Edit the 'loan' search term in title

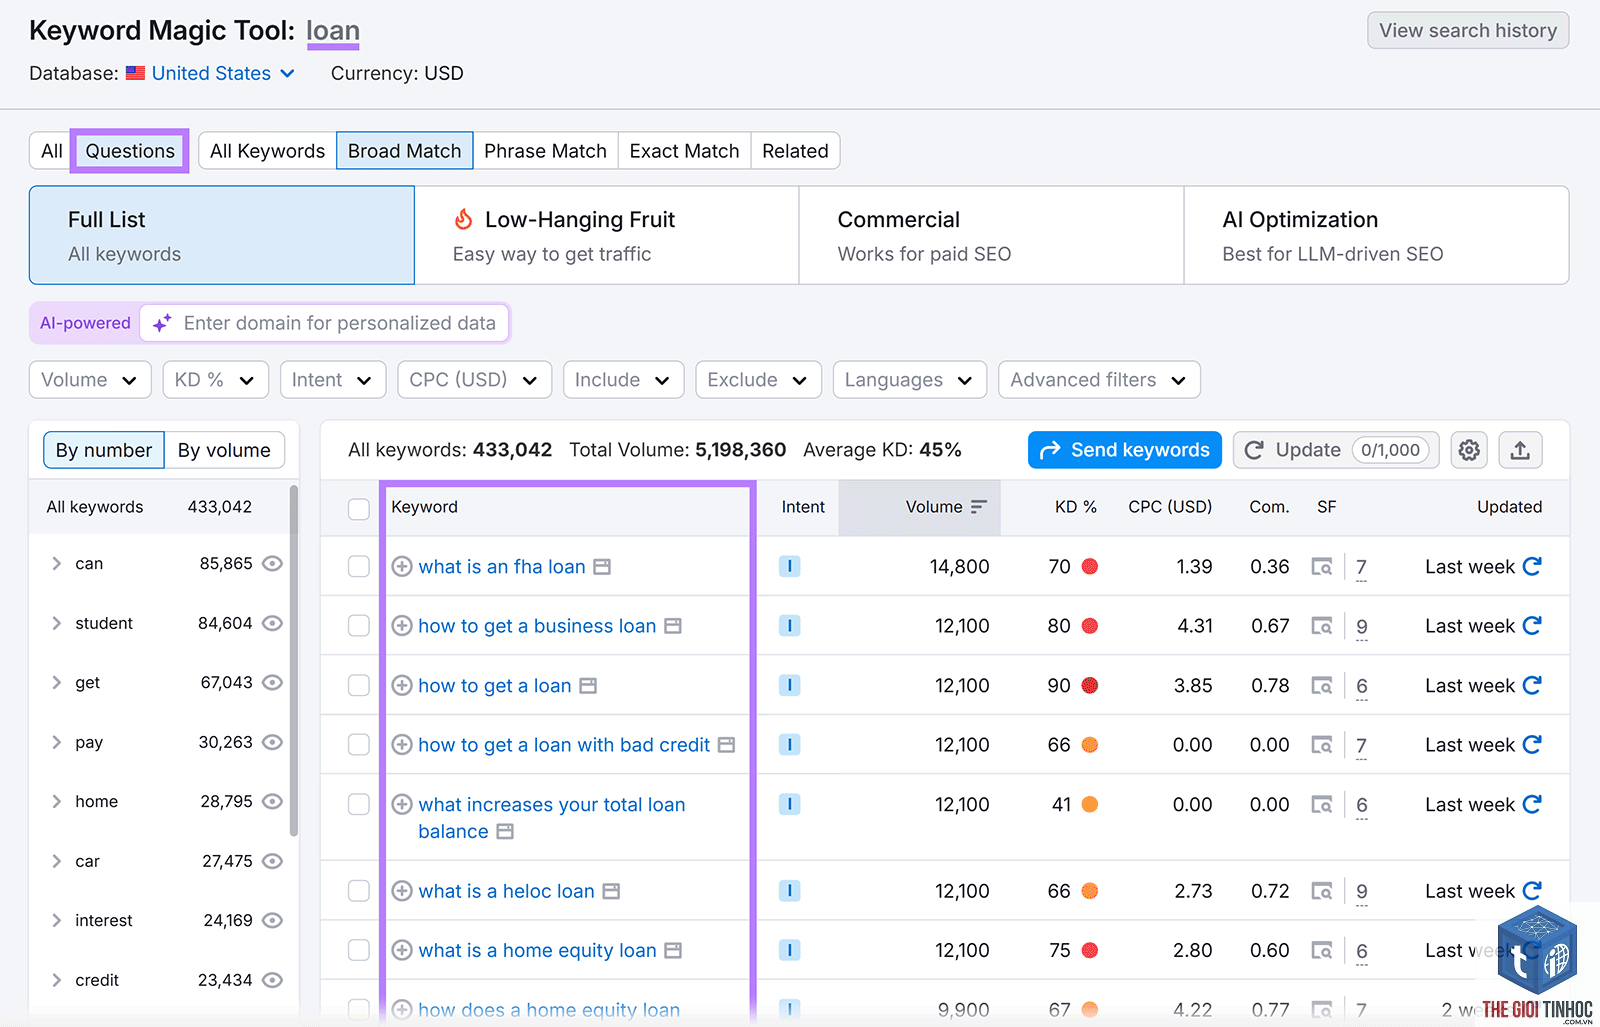click(x=333, y=31)
